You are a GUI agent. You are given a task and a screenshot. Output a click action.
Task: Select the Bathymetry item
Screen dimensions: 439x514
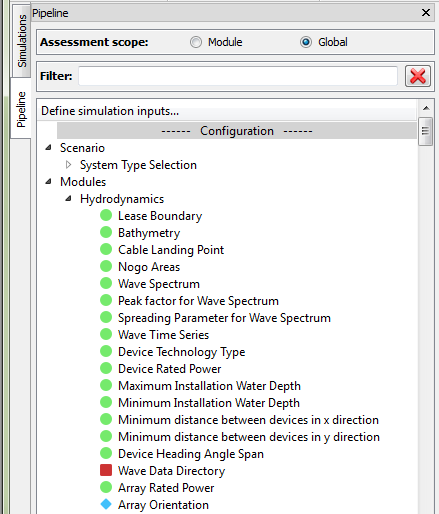[x=149, y=233]
